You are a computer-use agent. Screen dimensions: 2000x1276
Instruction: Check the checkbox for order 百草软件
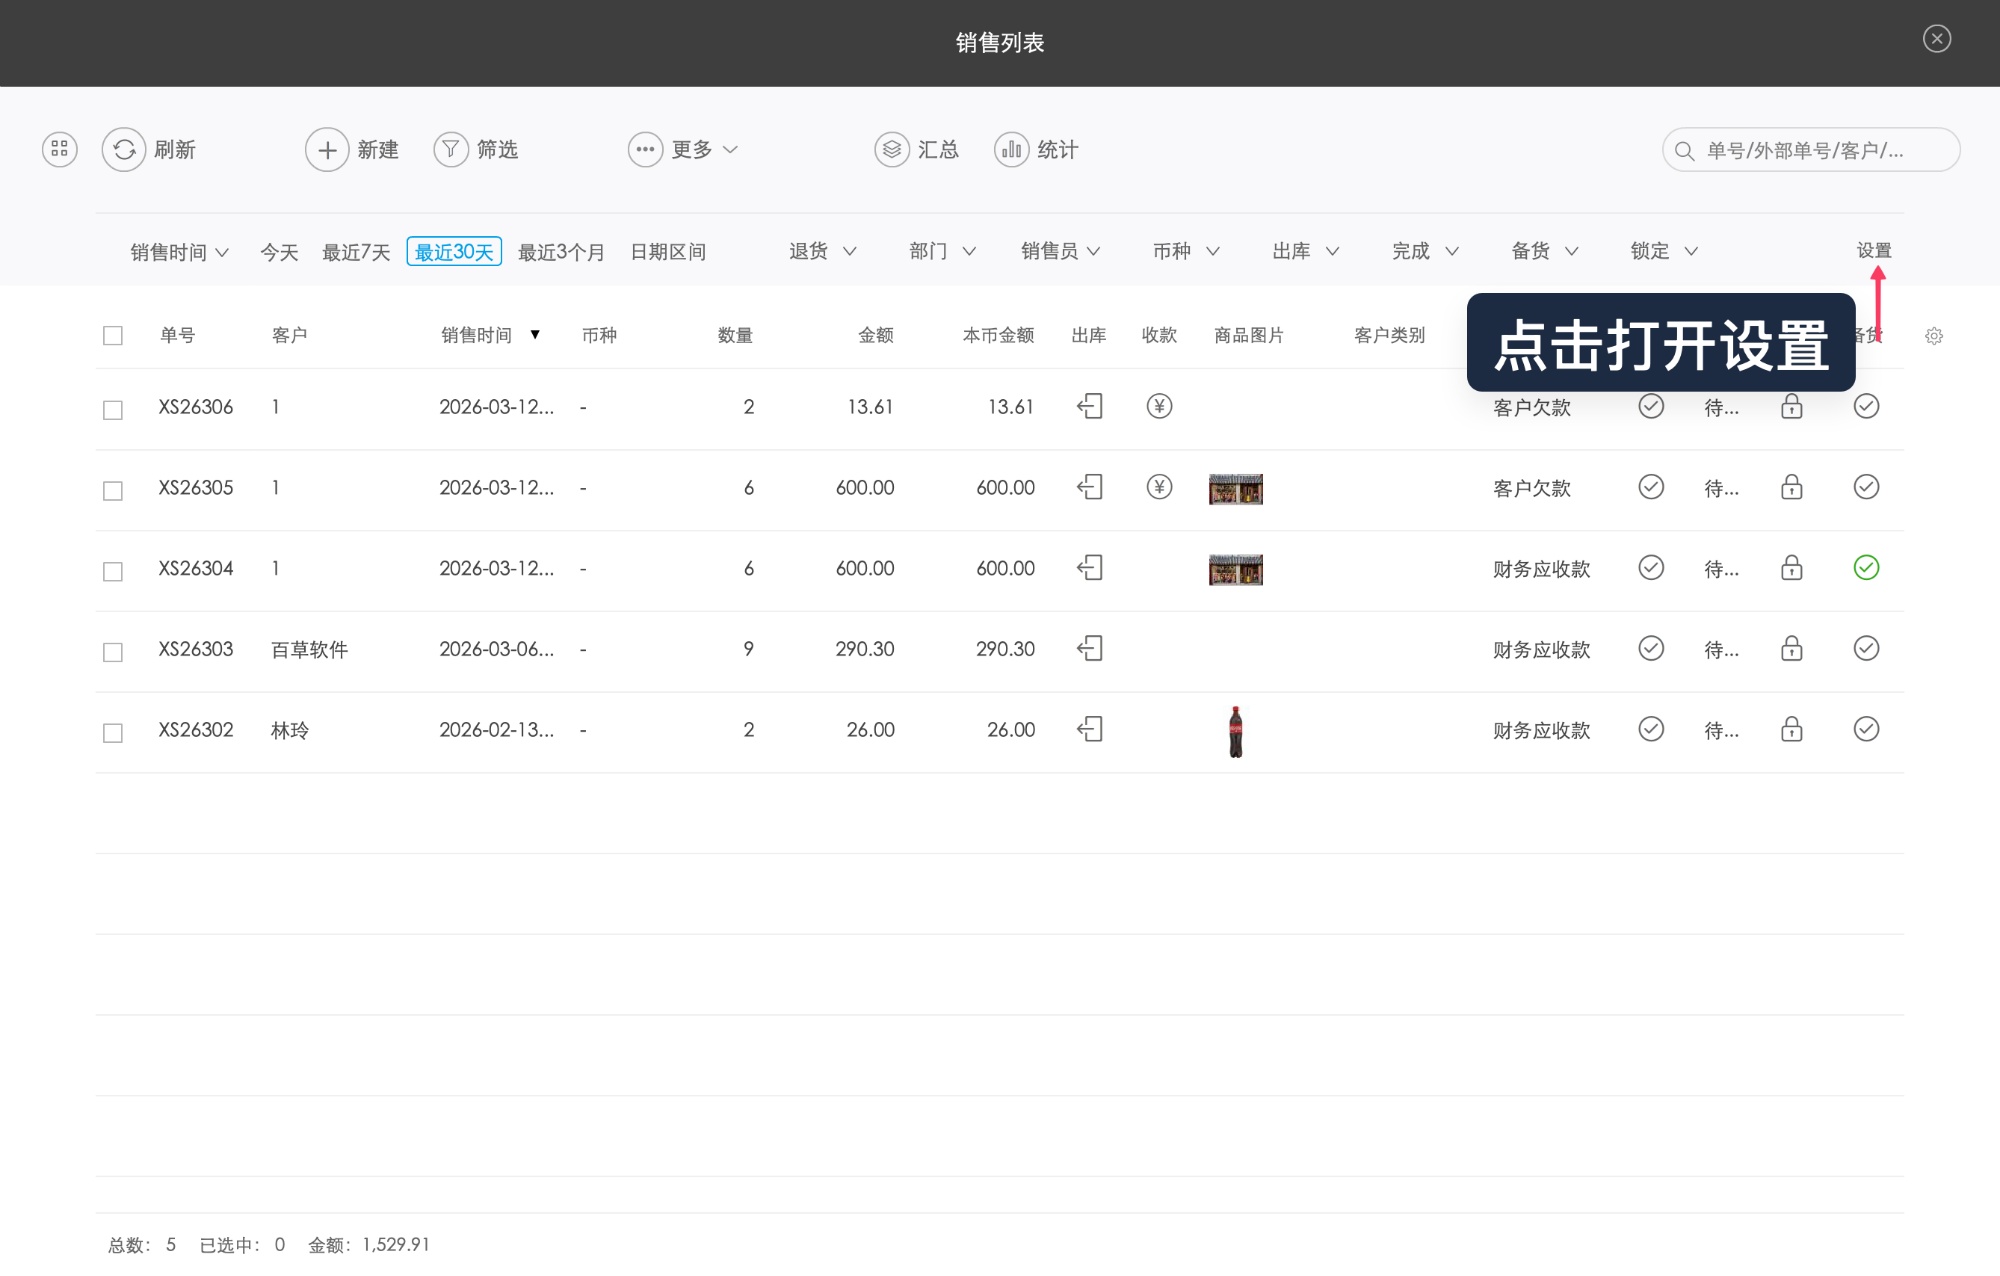[x=112, y=650]
